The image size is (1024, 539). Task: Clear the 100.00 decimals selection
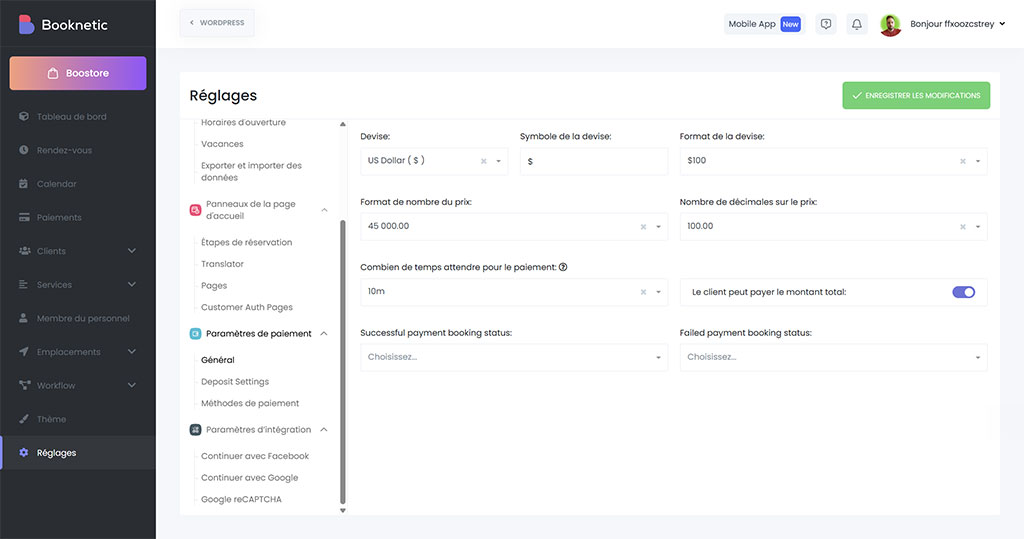pyautogui.click(x=963, y=227)
